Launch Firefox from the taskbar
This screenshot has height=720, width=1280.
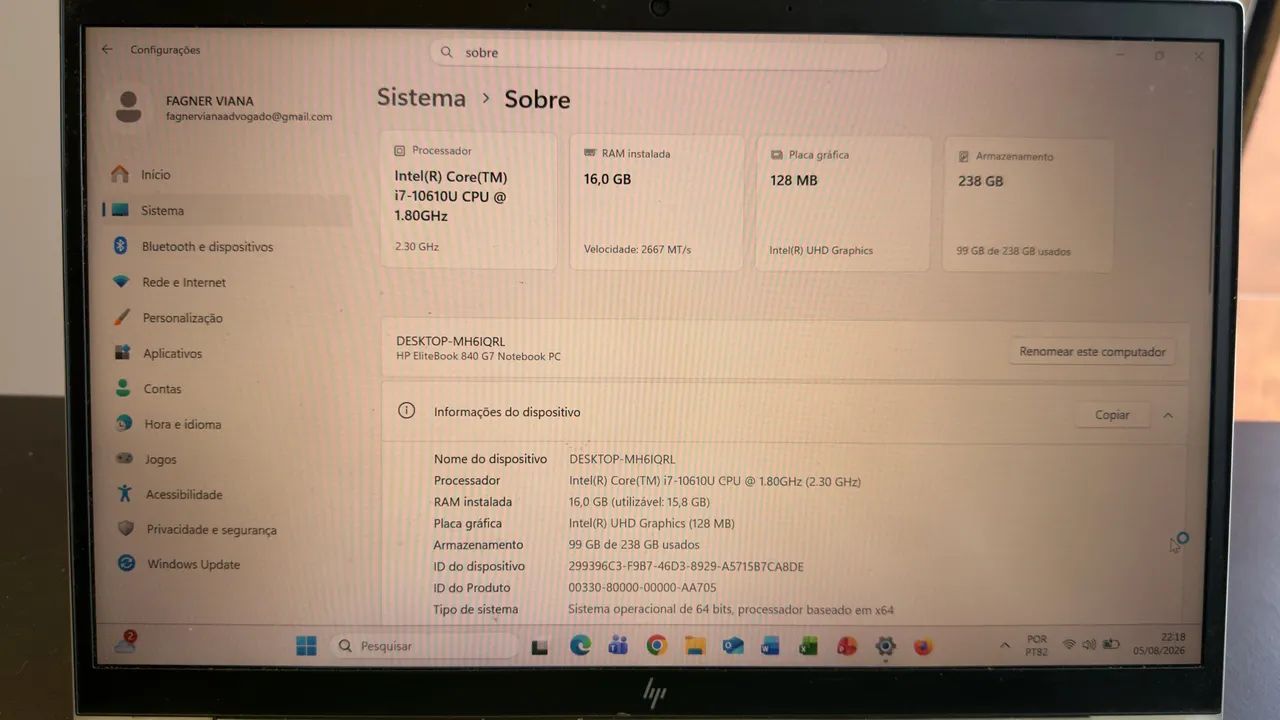[x=923, y=646]
